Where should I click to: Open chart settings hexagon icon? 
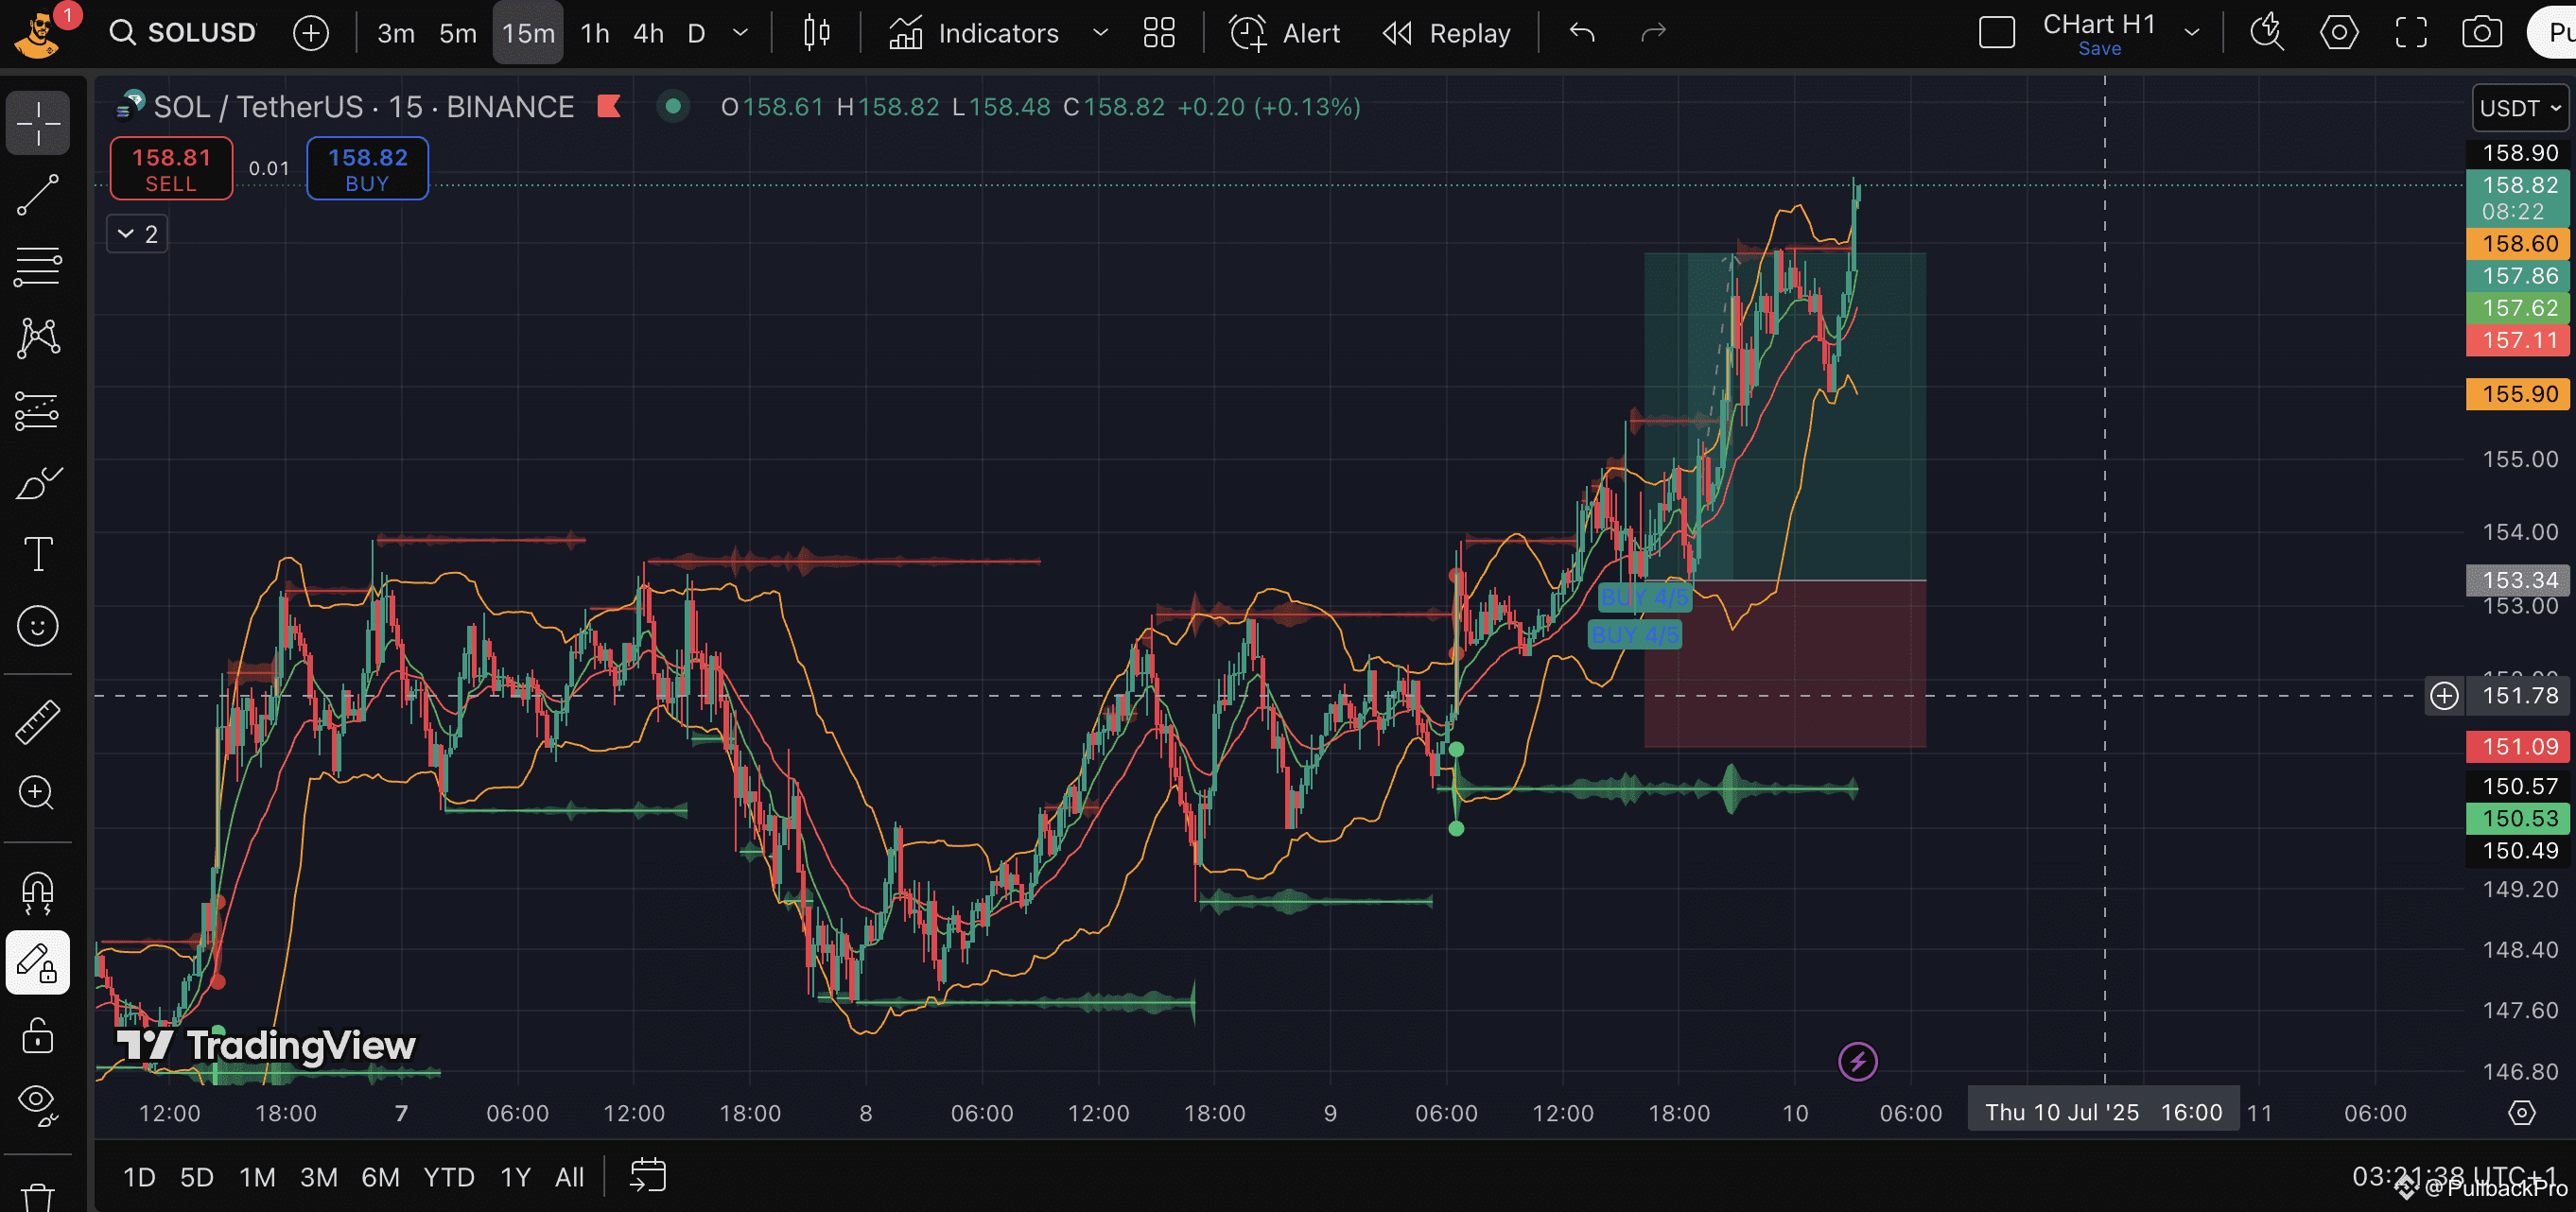coord(2339,33)
